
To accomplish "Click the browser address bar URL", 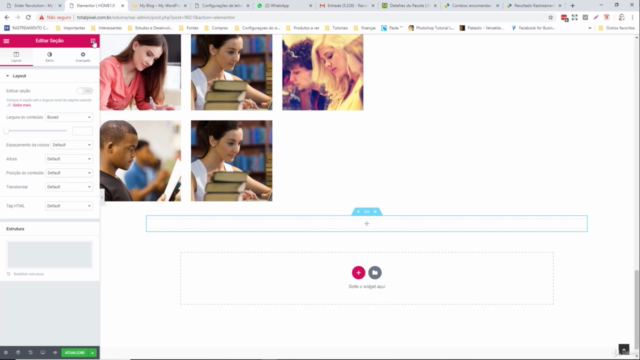I will 156,18.
